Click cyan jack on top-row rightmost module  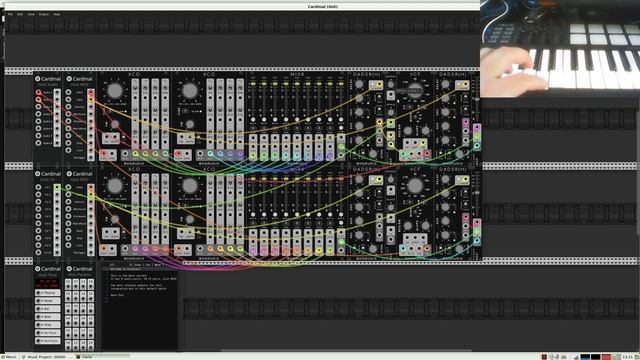pos(477,145)
